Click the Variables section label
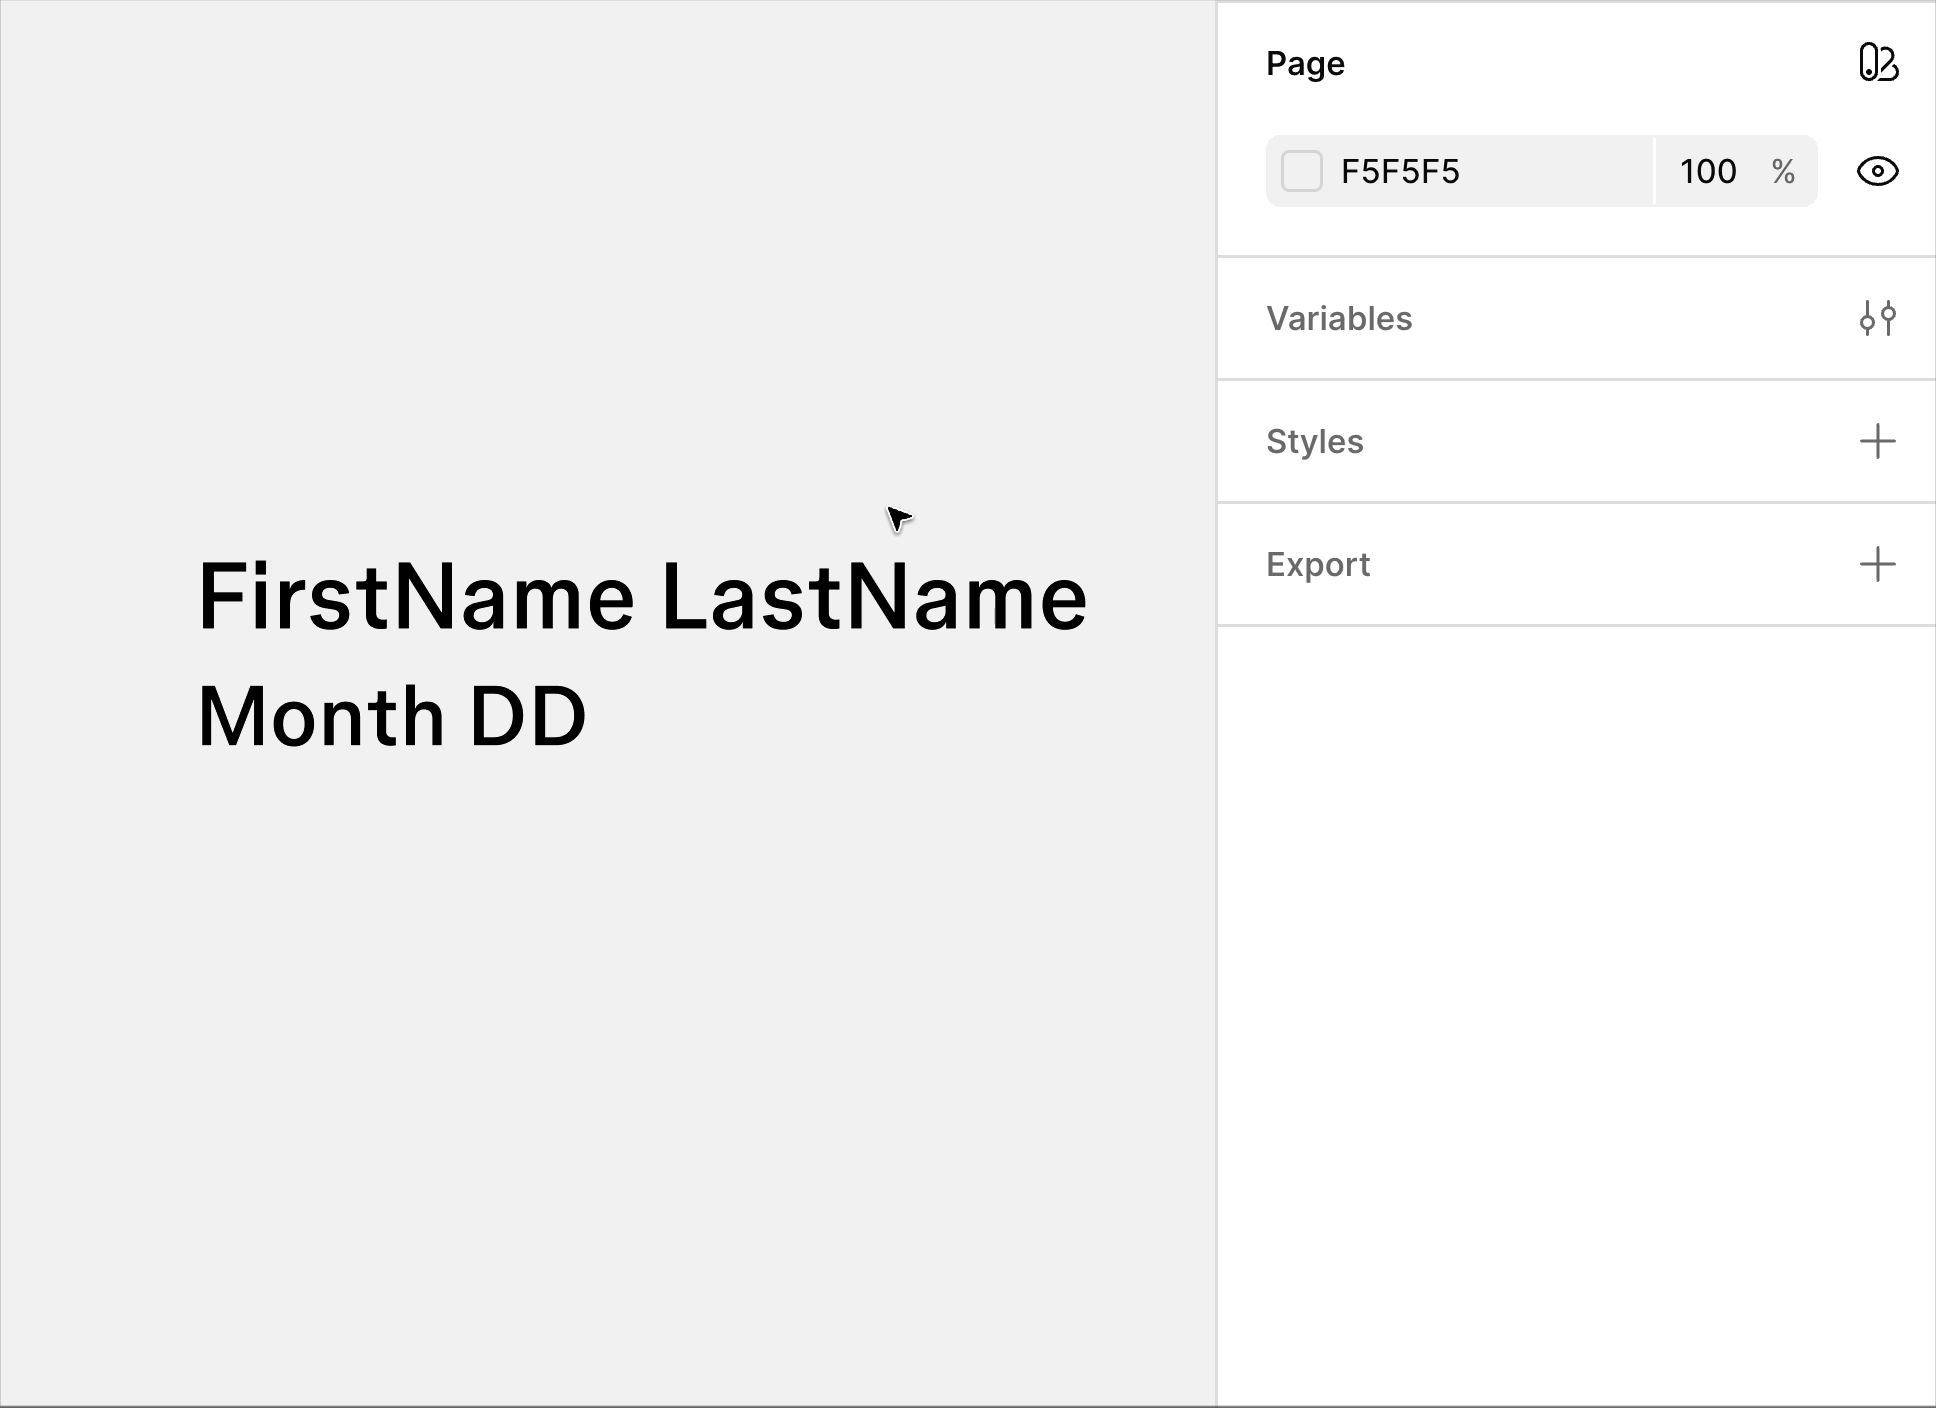Screen dimensions: 1936x1408 [x=1339, y=318]
